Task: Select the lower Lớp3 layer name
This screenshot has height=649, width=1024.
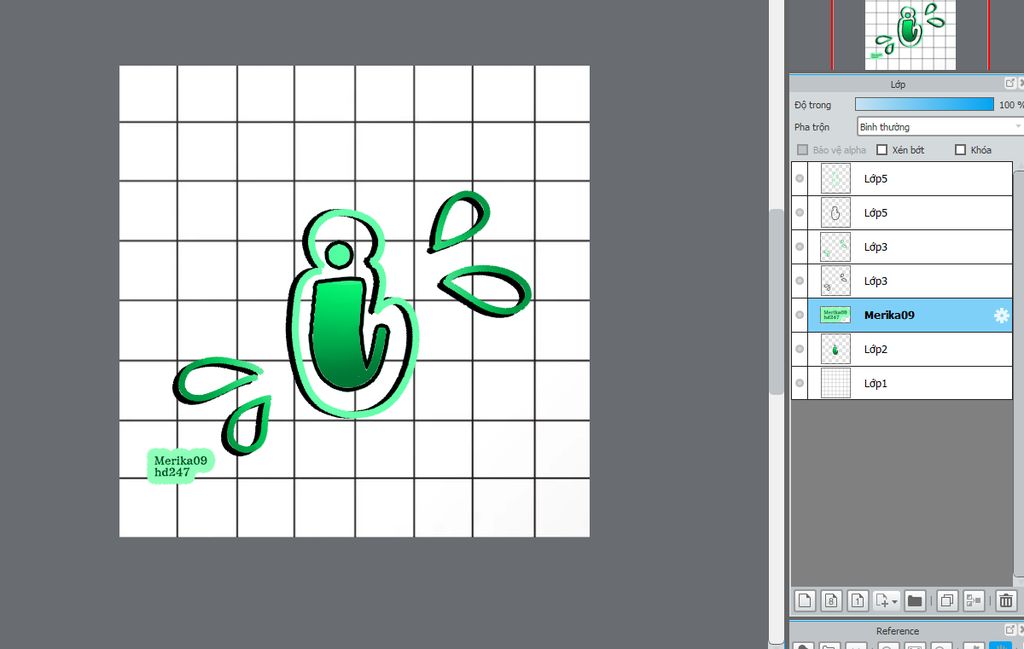Action: 875,281
